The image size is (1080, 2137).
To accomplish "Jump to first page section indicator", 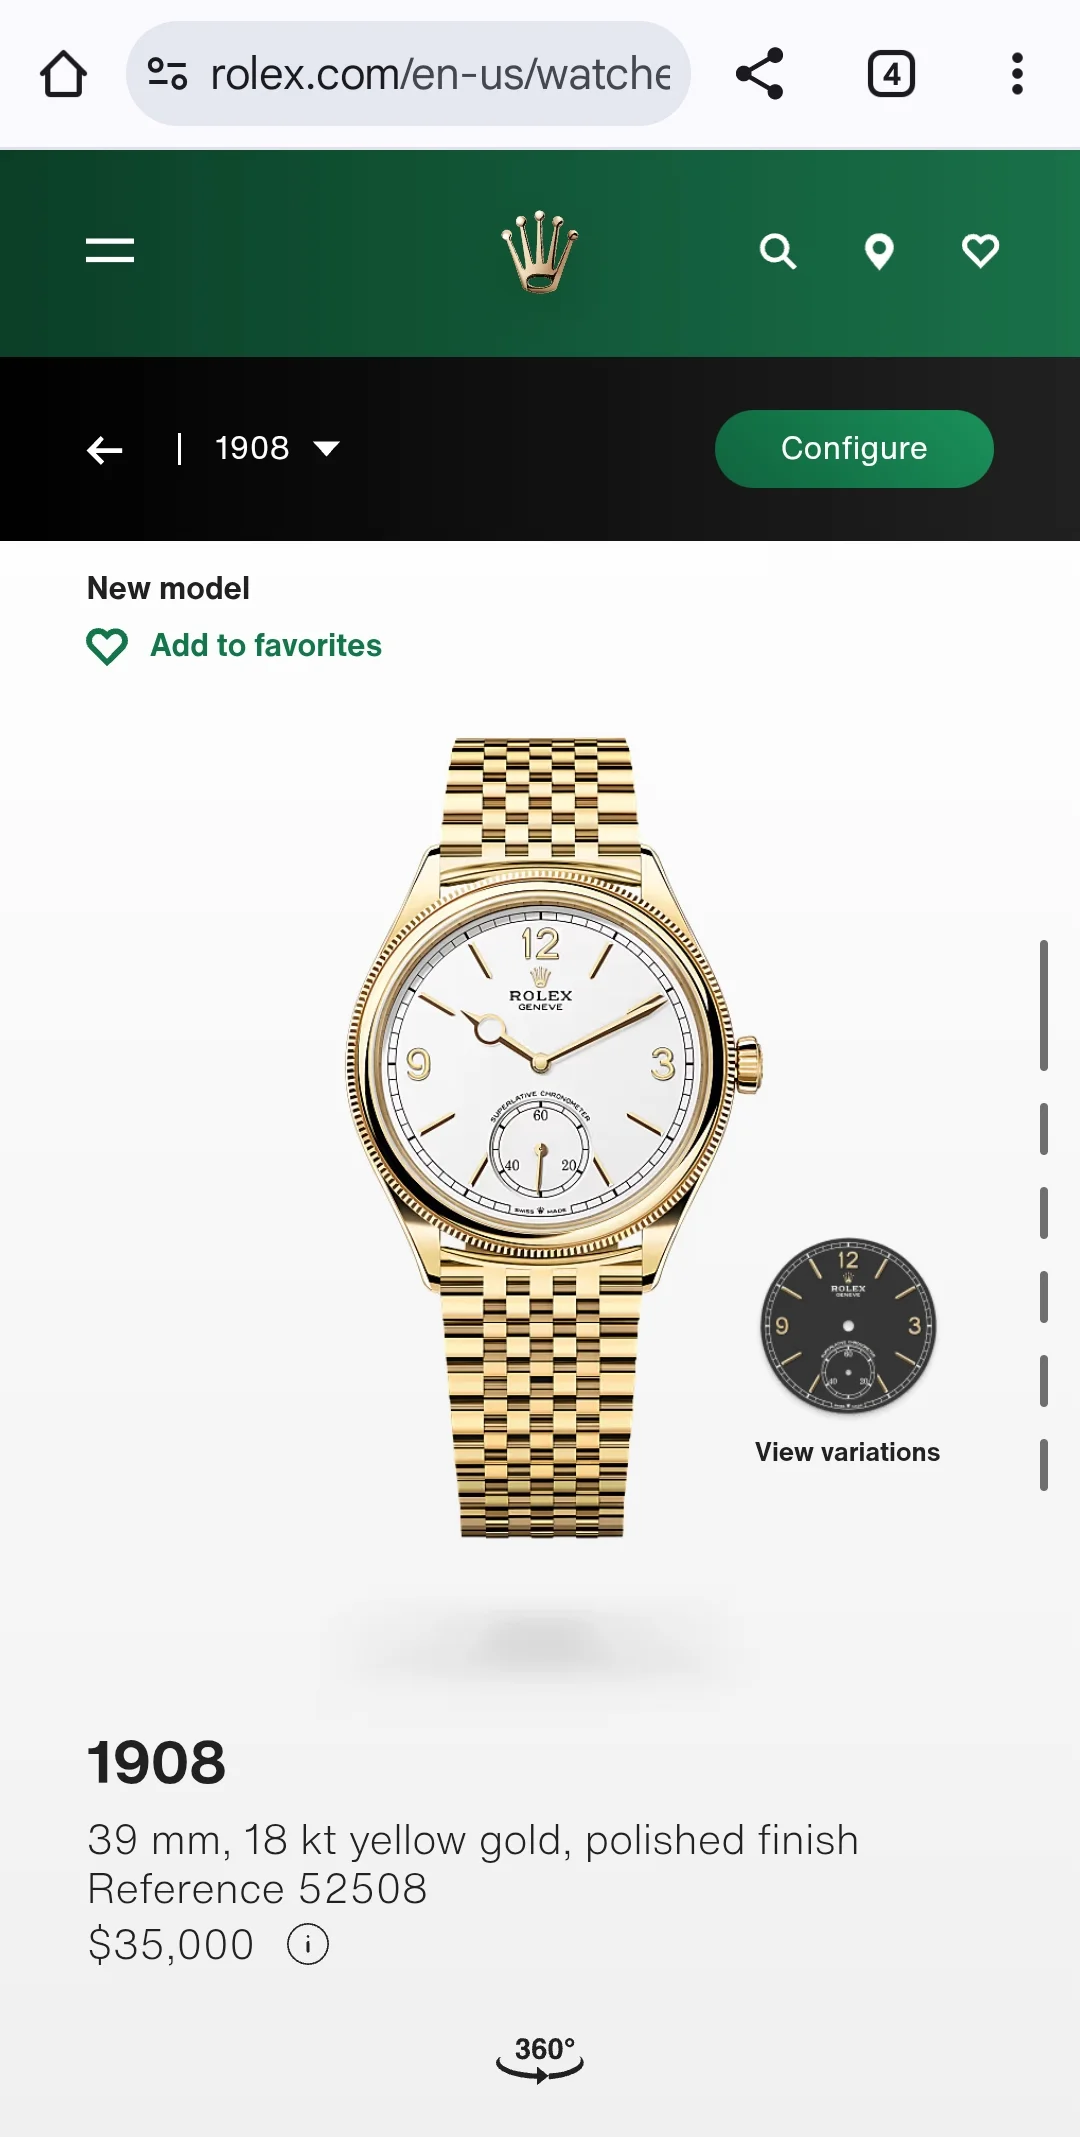I will (1044, 1005).
